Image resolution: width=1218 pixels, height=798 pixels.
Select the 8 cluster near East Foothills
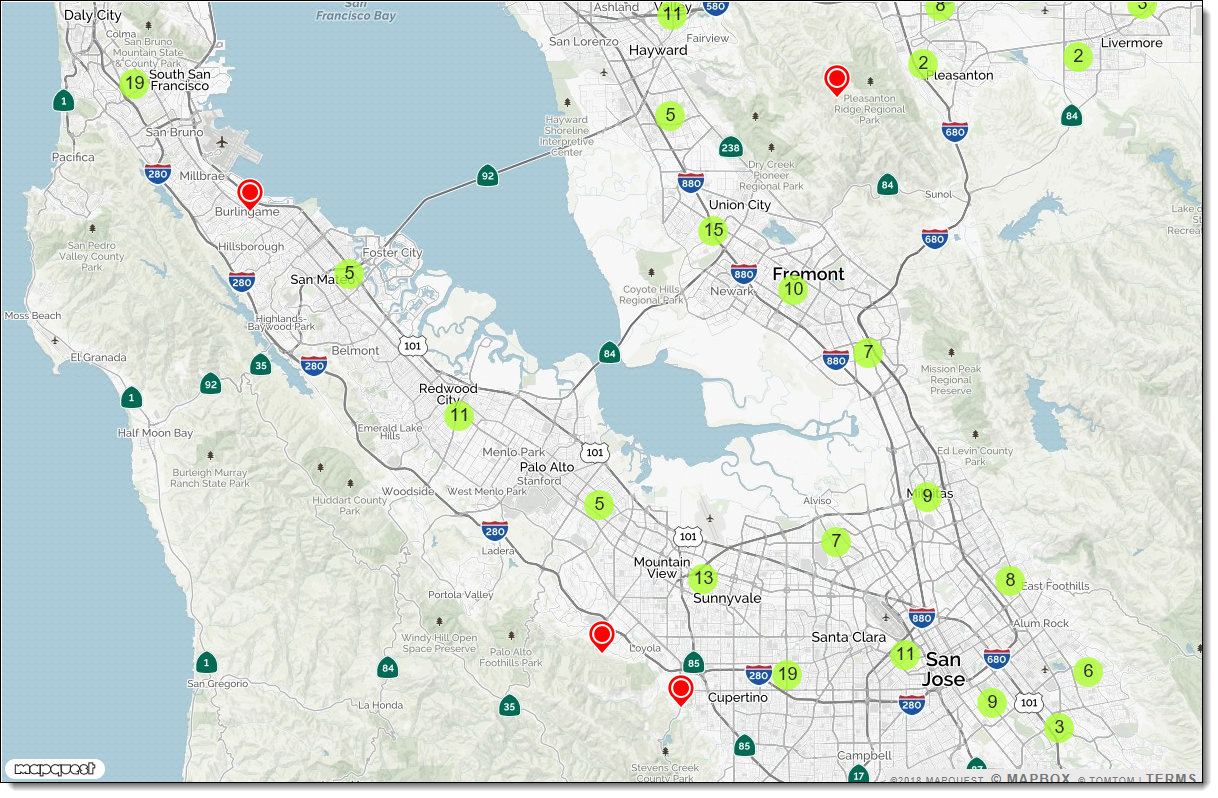coord(1010,580)
